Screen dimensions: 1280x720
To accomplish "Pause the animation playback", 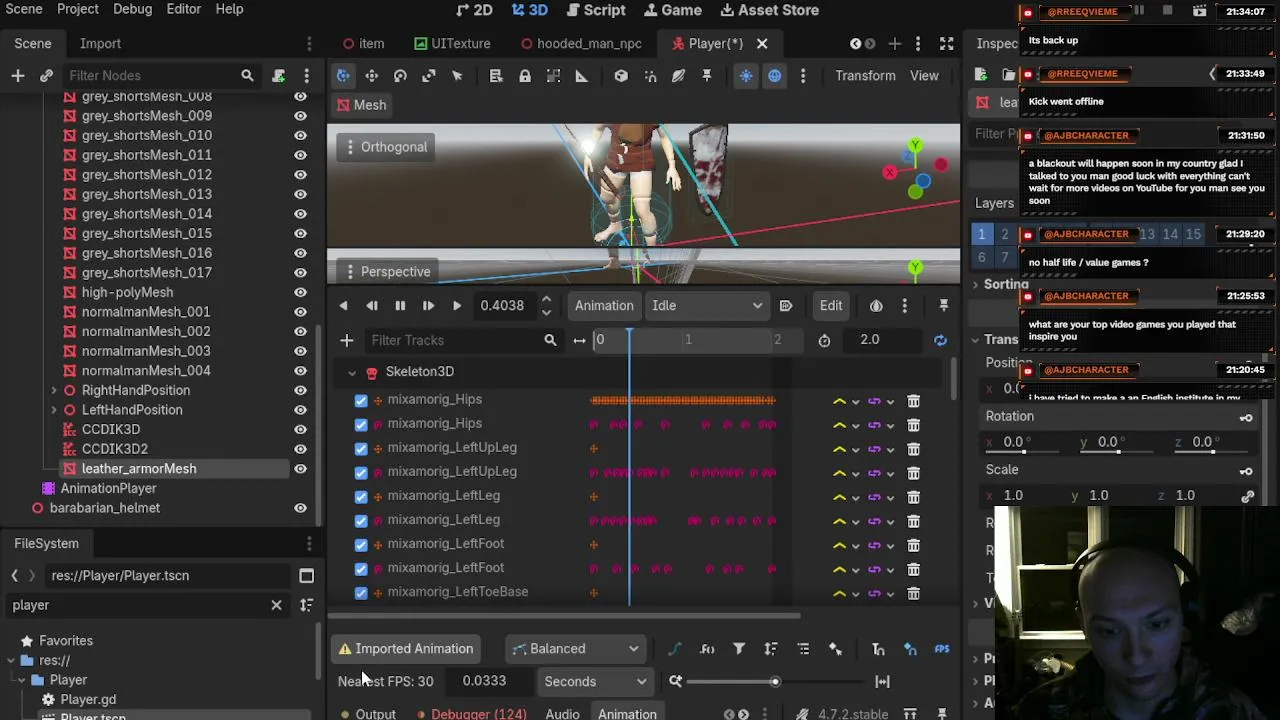I will click(x=400, y=306).
